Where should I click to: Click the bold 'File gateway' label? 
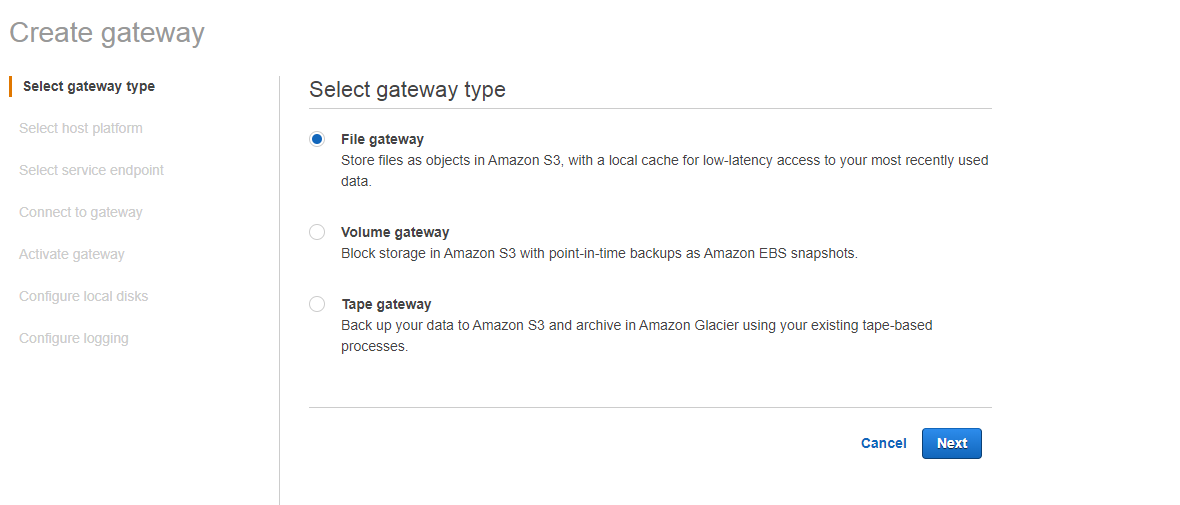pos(382,139)
